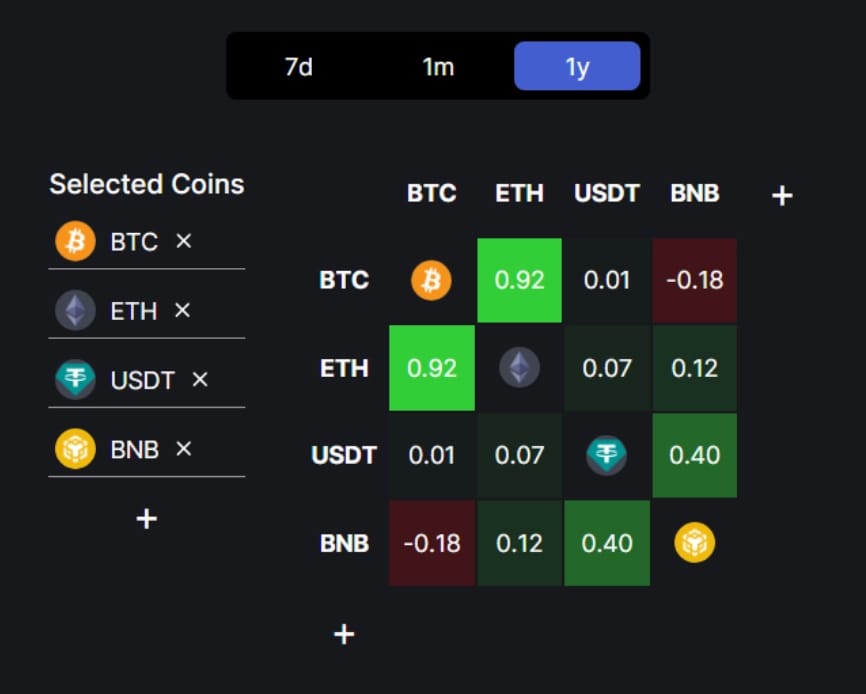Click the Bitcoin icon in the matrix diagonal

[431, 281]
